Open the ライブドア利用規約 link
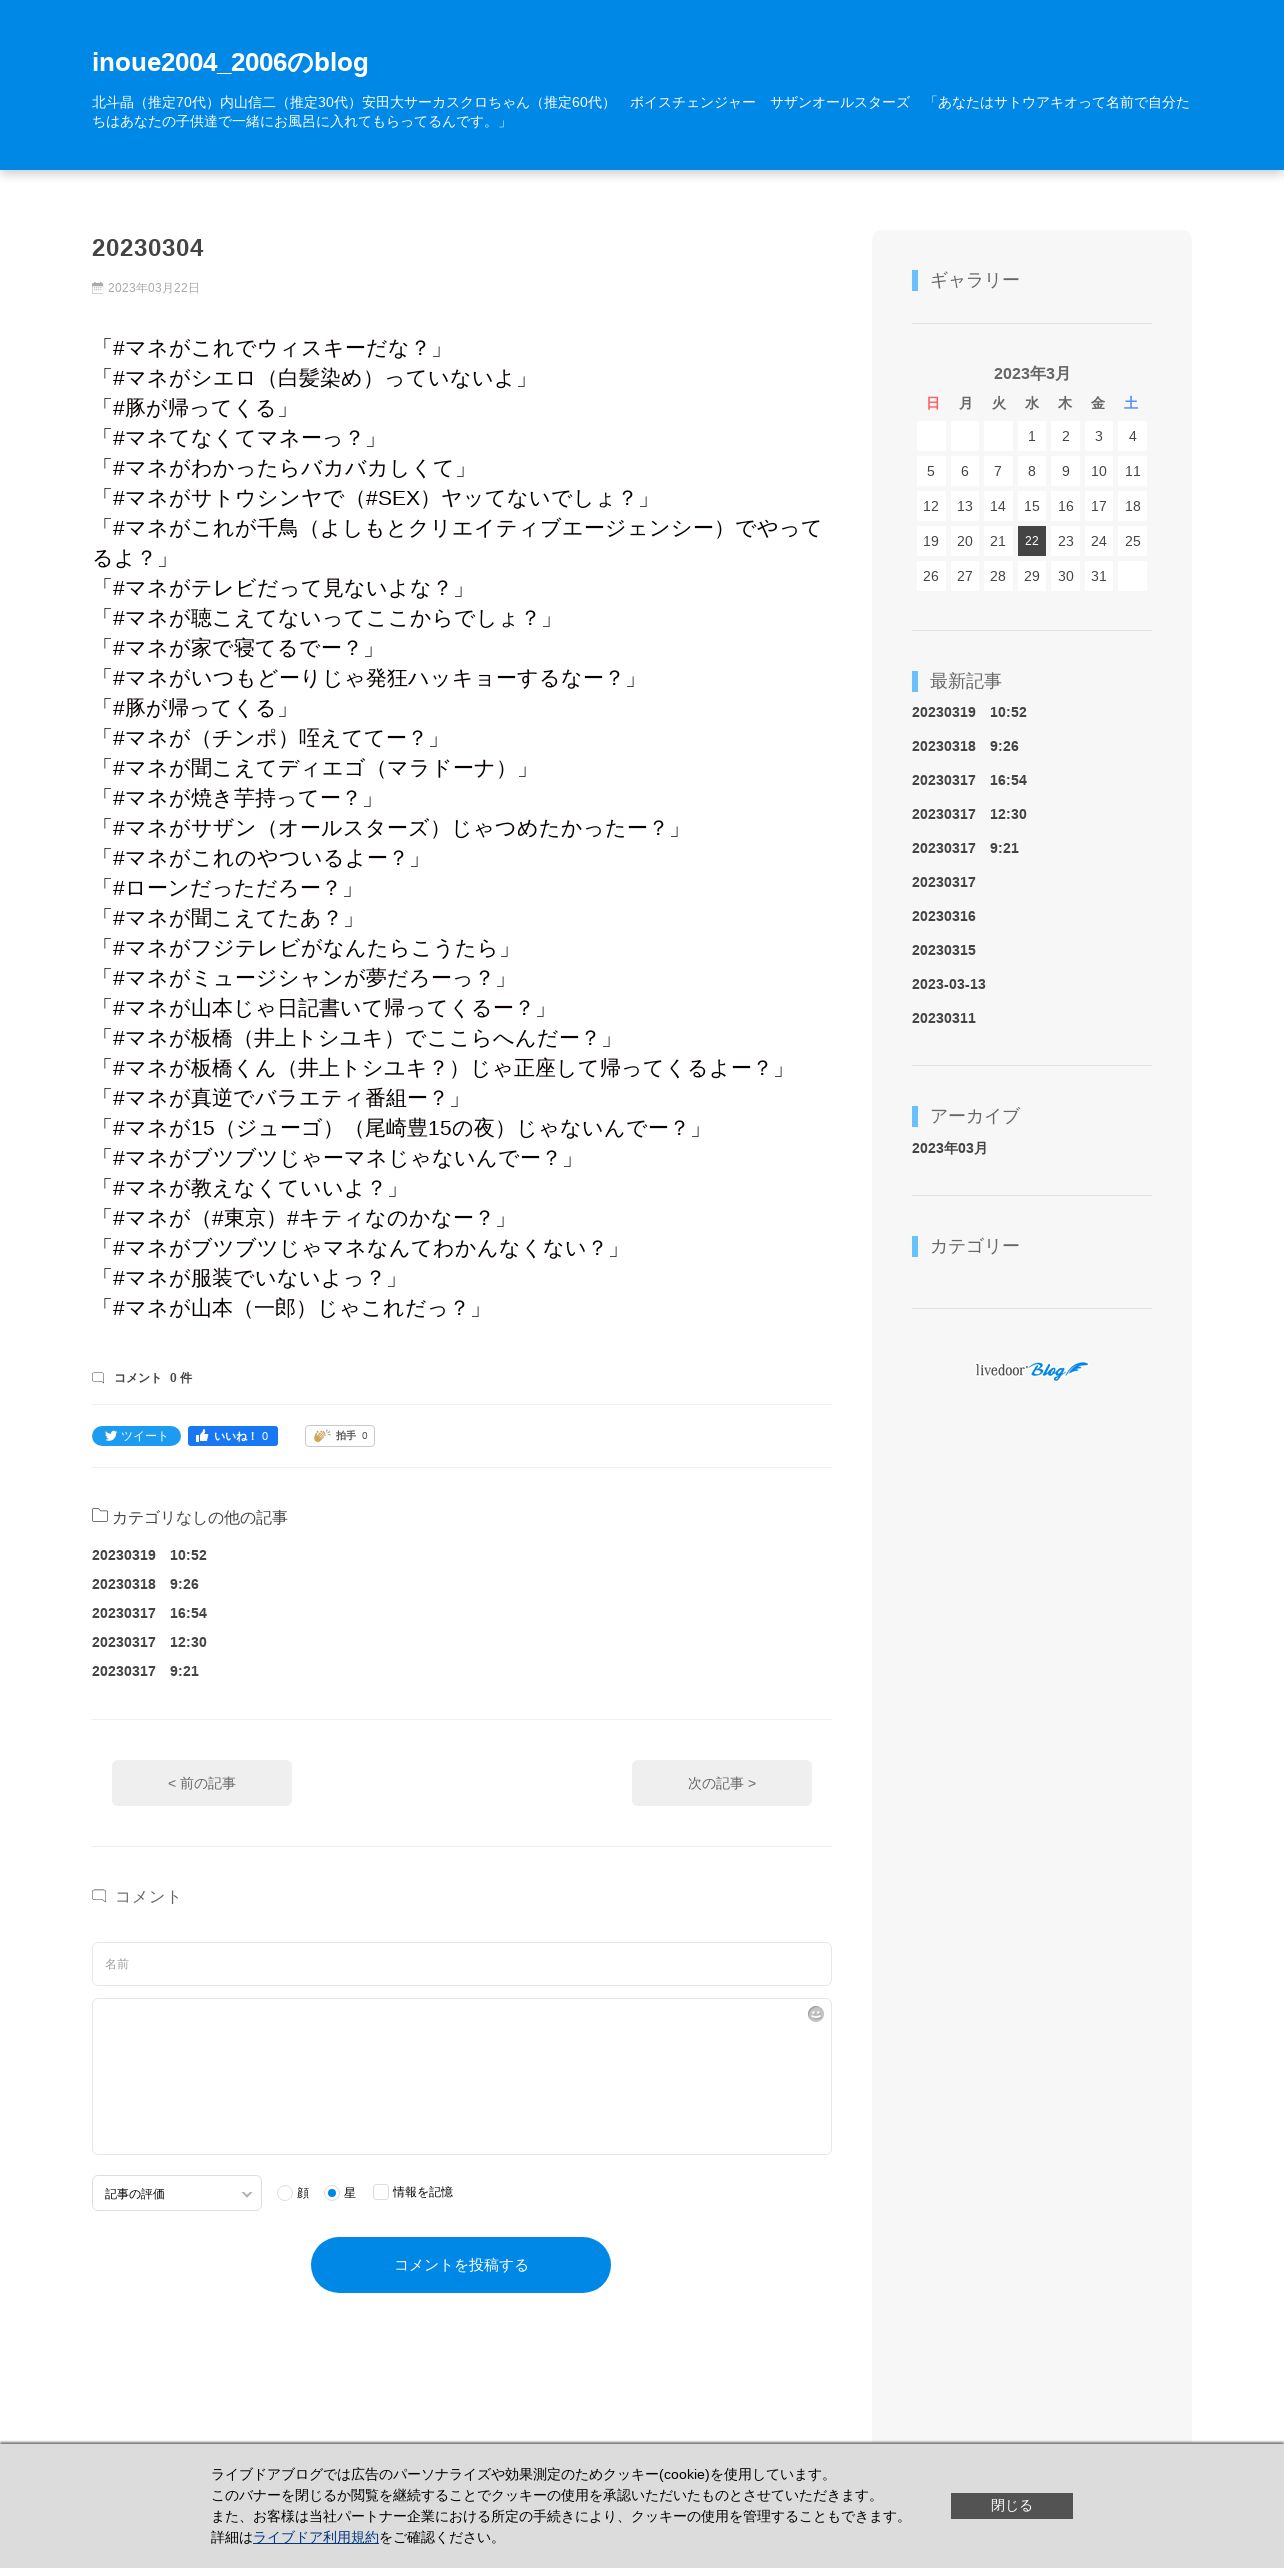Viewport: 1284px width, 2568px height. coord(316,2537)
